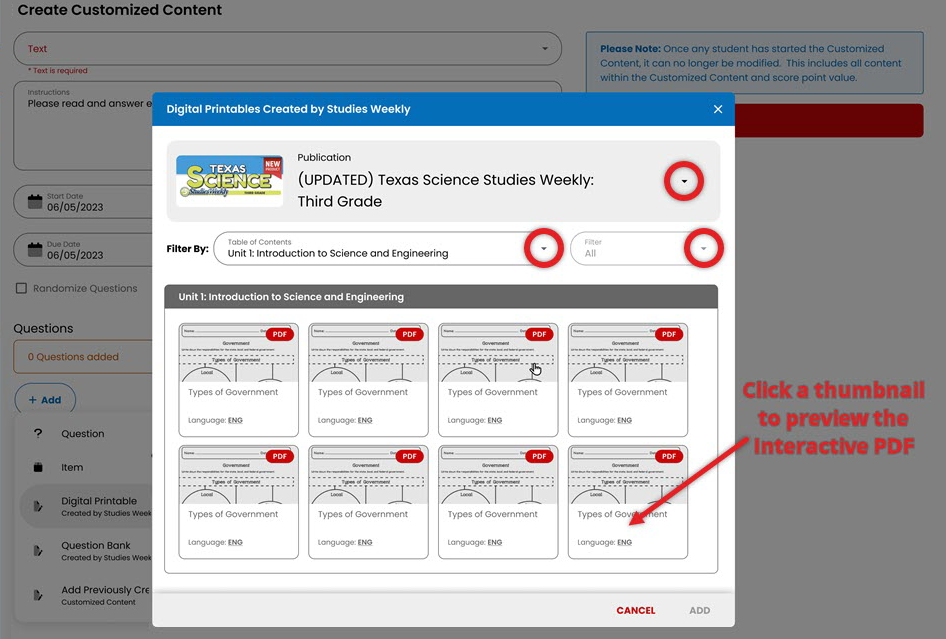
Task: Open the Publication dropdown arrow
Action: (x=684, y=181)
